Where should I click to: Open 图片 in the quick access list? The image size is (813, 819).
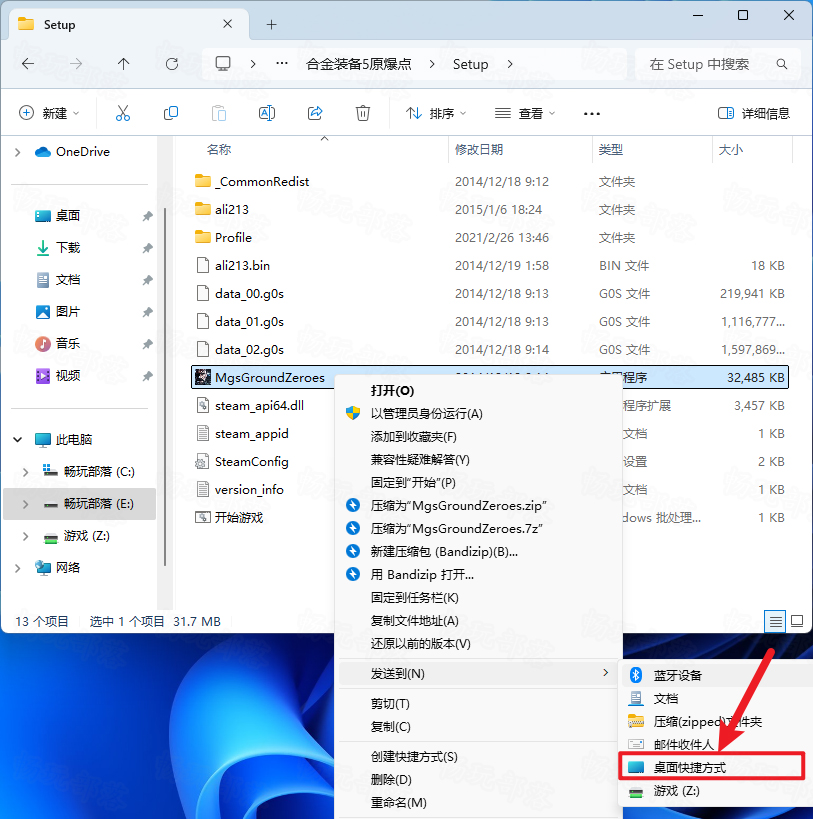[67, 312]
